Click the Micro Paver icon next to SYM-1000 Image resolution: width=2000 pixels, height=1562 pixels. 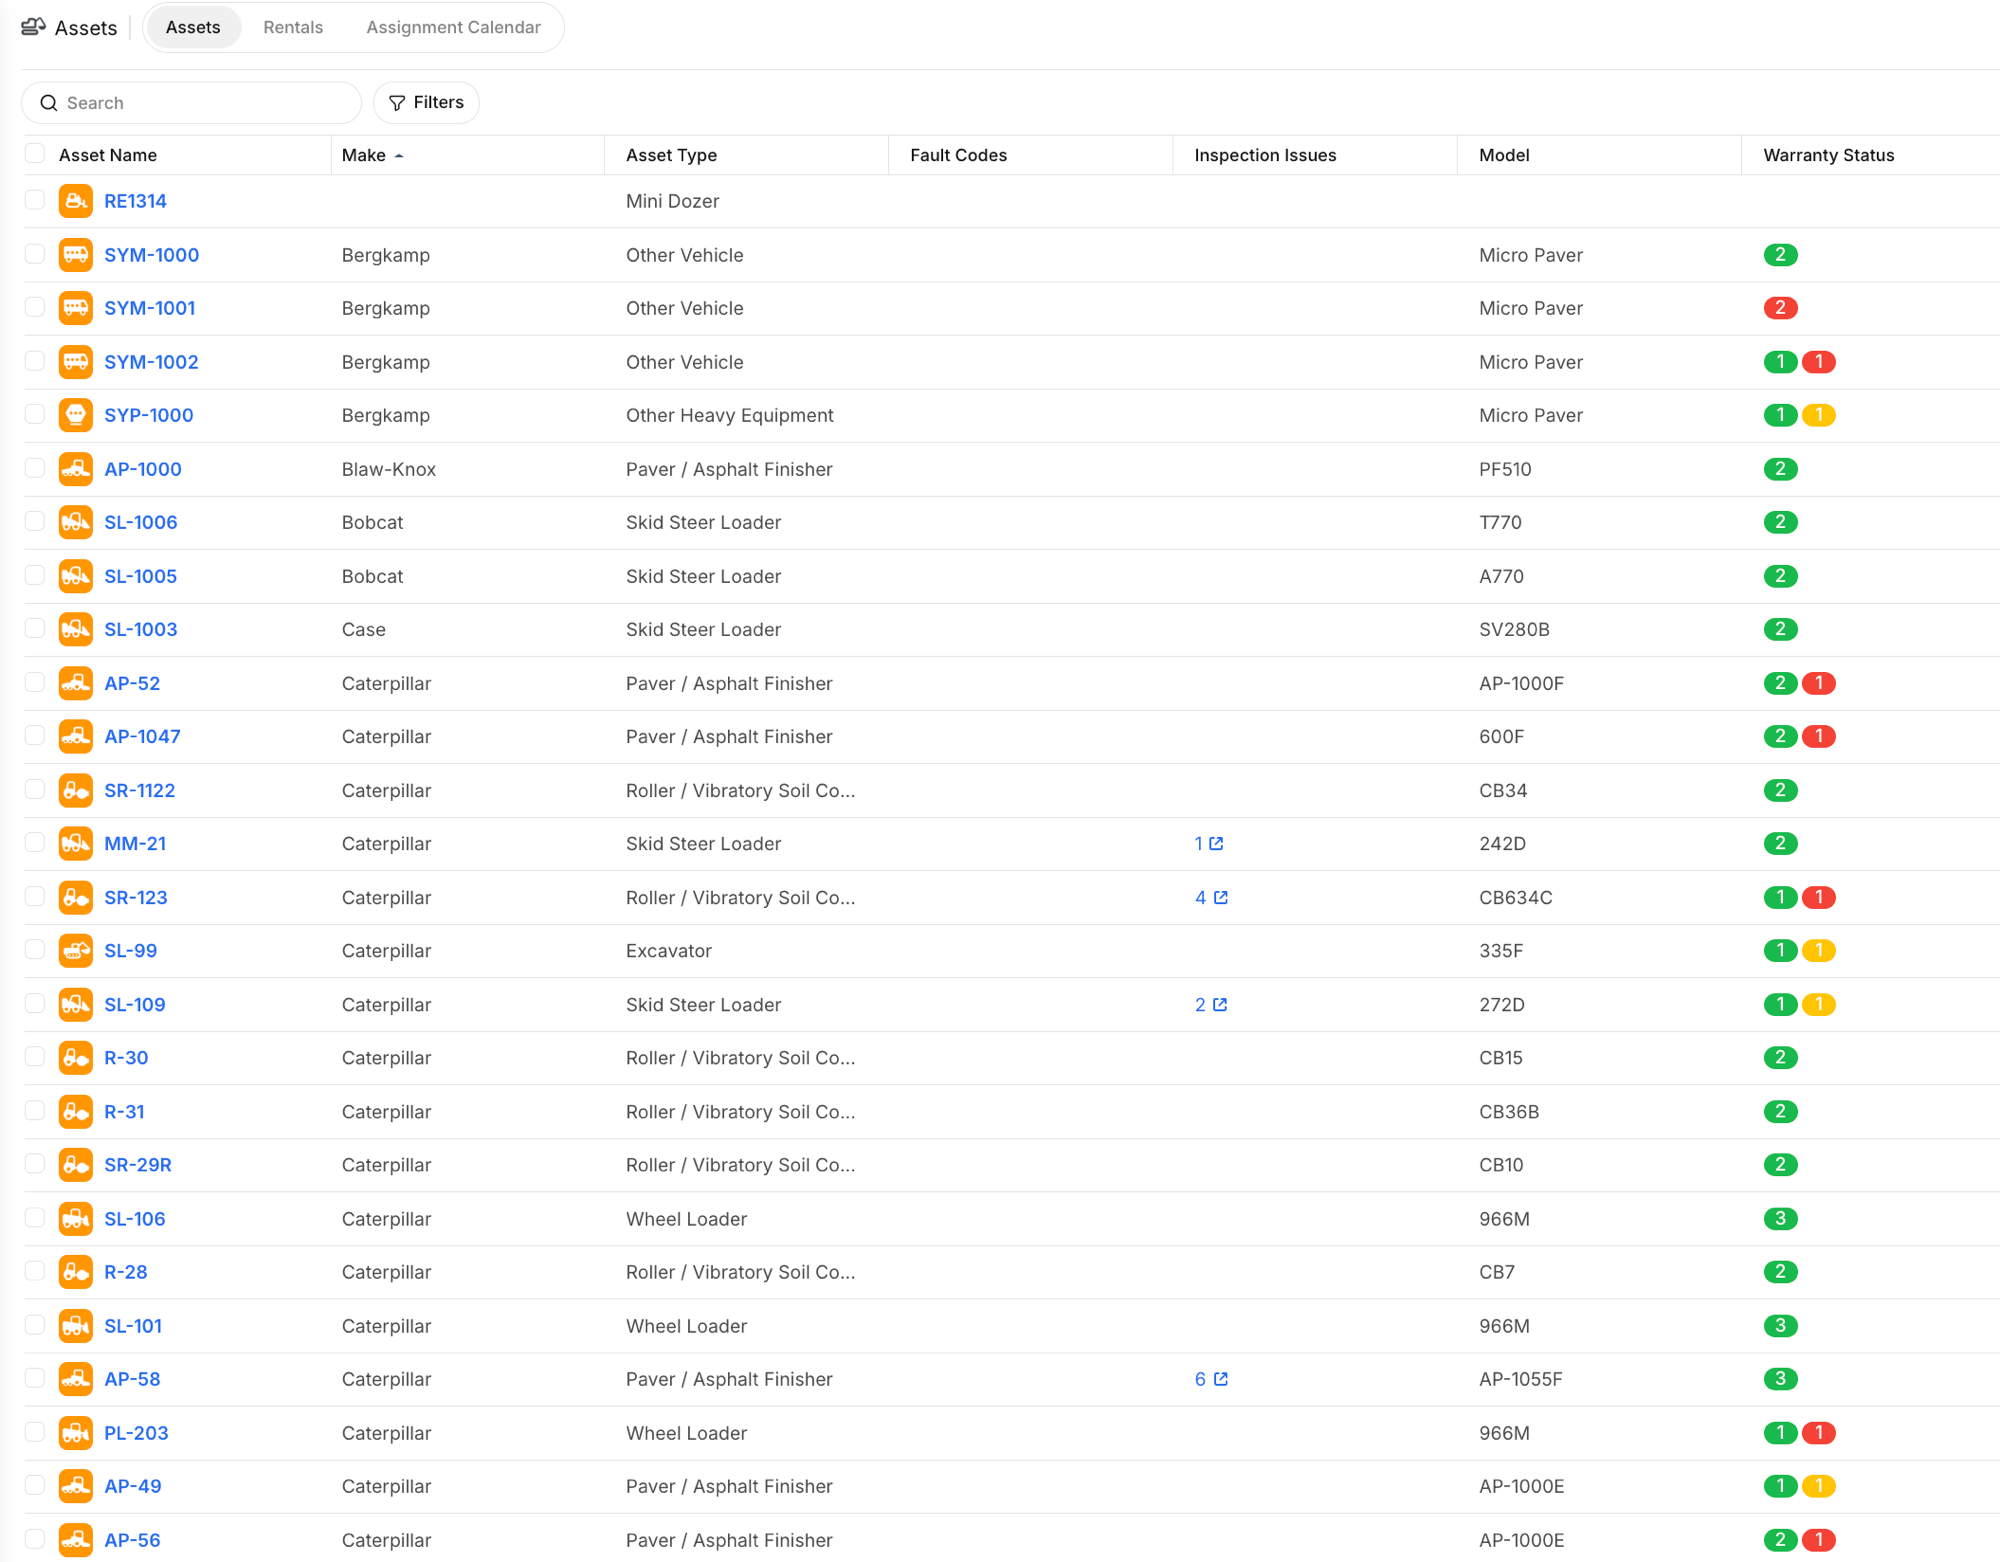[x=75, y=254]
